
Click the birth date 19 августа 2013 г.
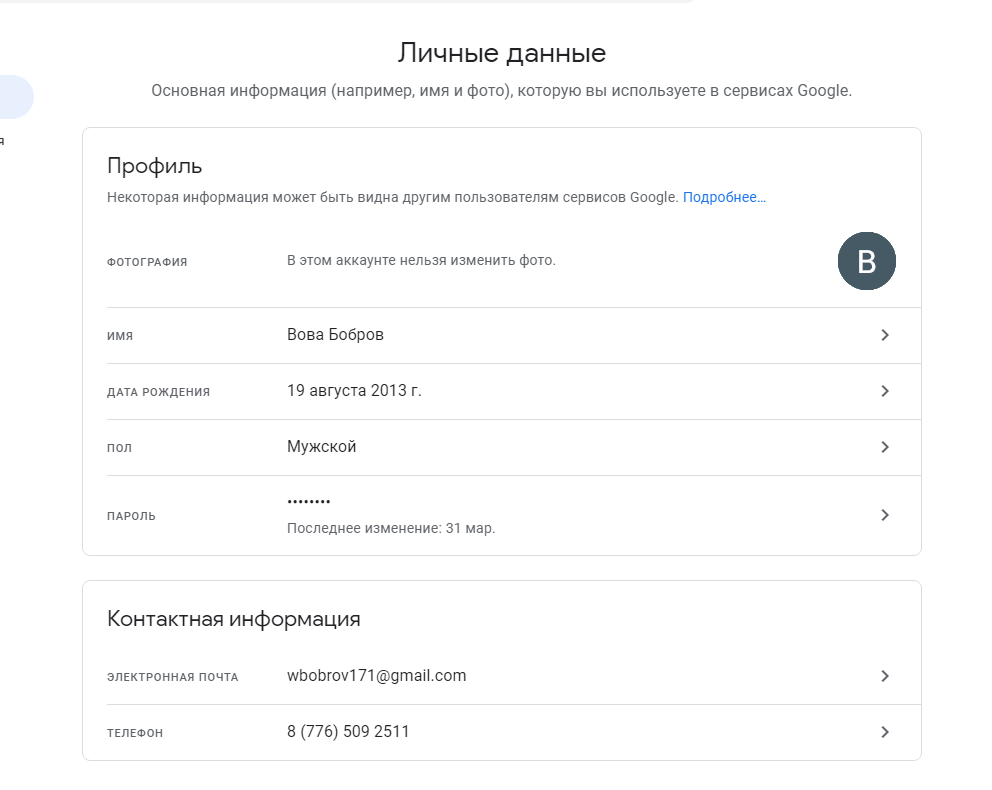pyautogui.click(x=354, y=390)
